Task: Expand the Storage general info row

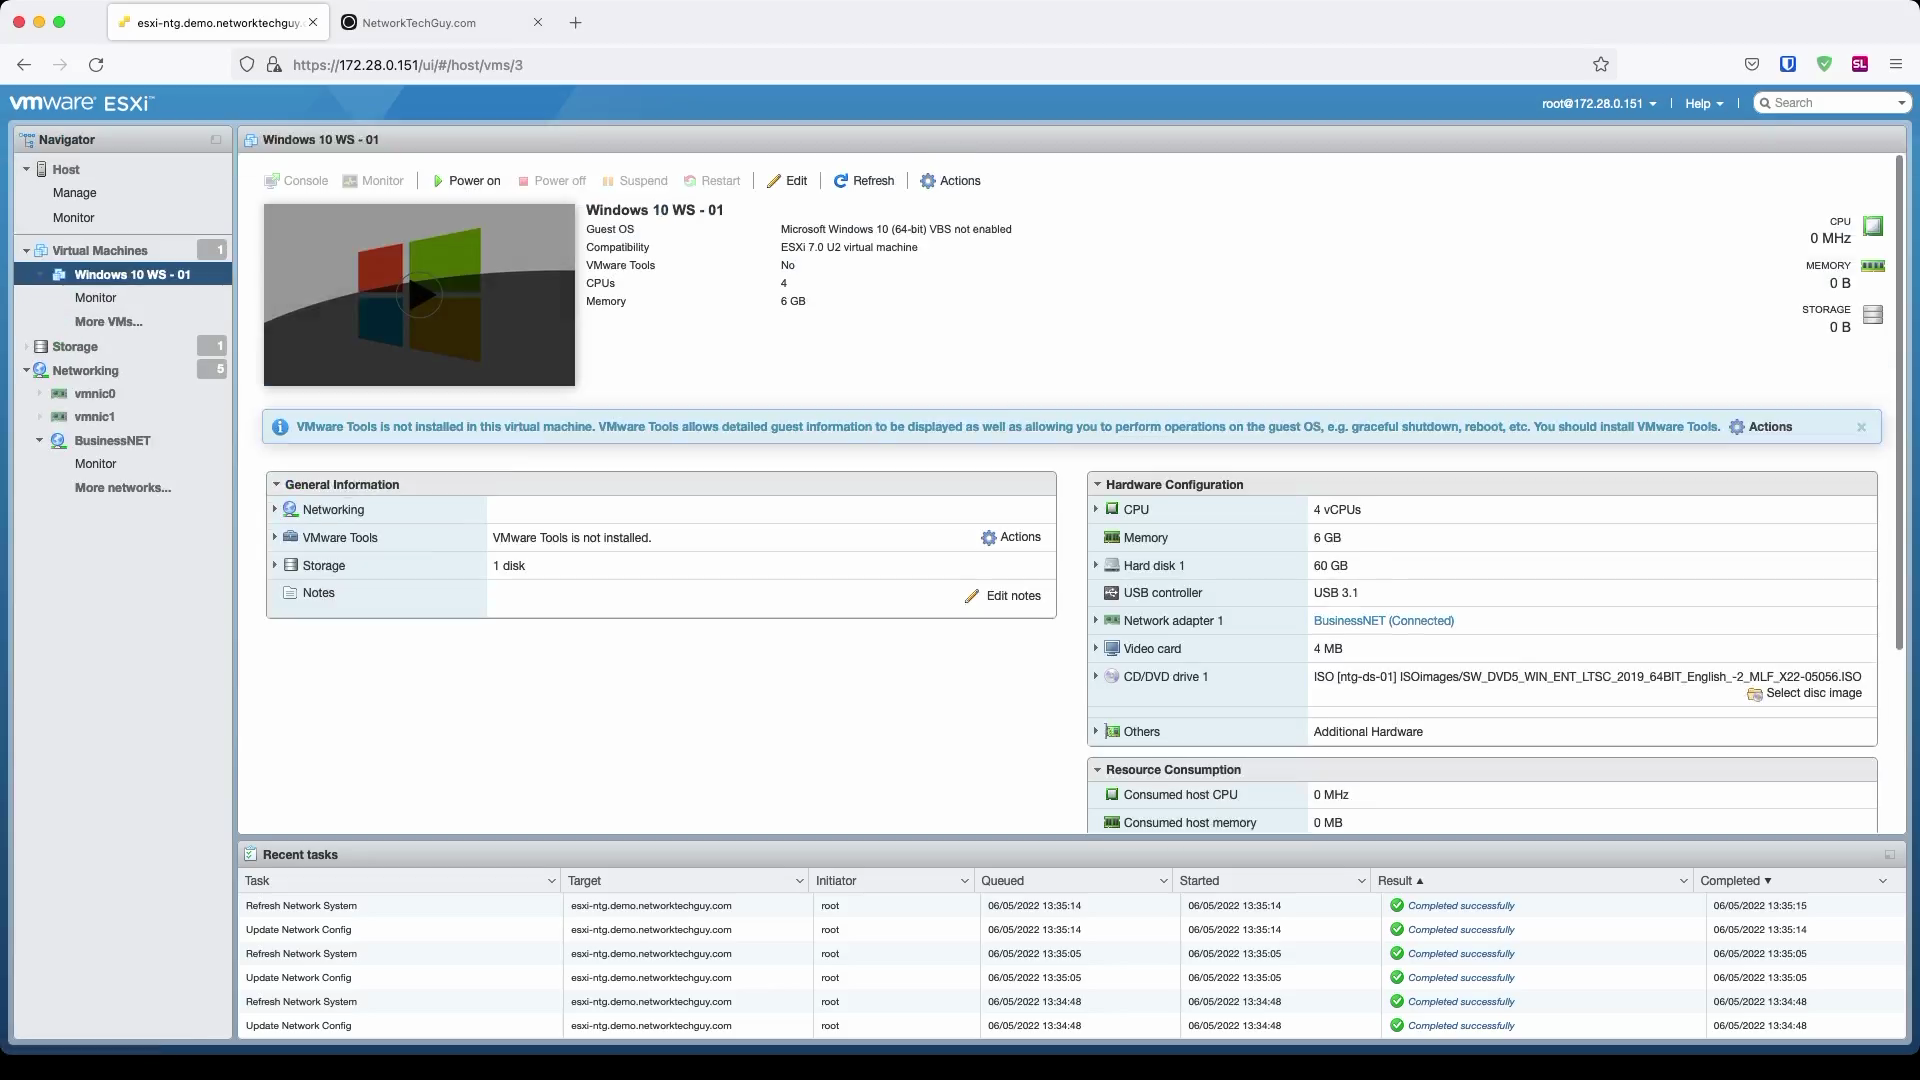Action: pyautogui.click(x=275, y=565)
